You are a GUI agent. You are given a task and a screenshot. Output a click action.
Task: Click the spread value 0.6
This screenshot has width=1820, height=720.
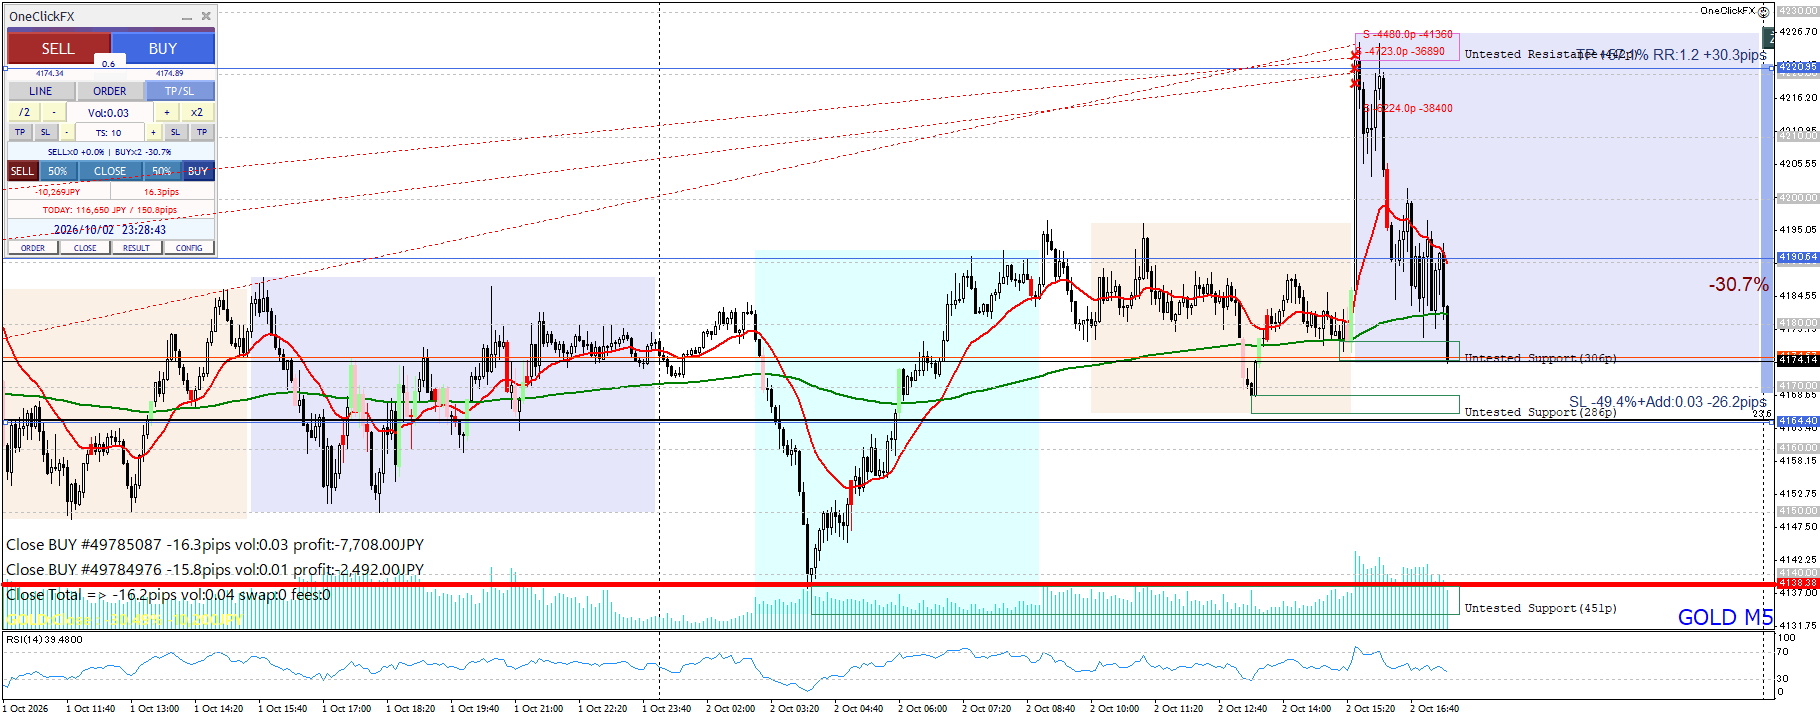click(x=109, y=64)
